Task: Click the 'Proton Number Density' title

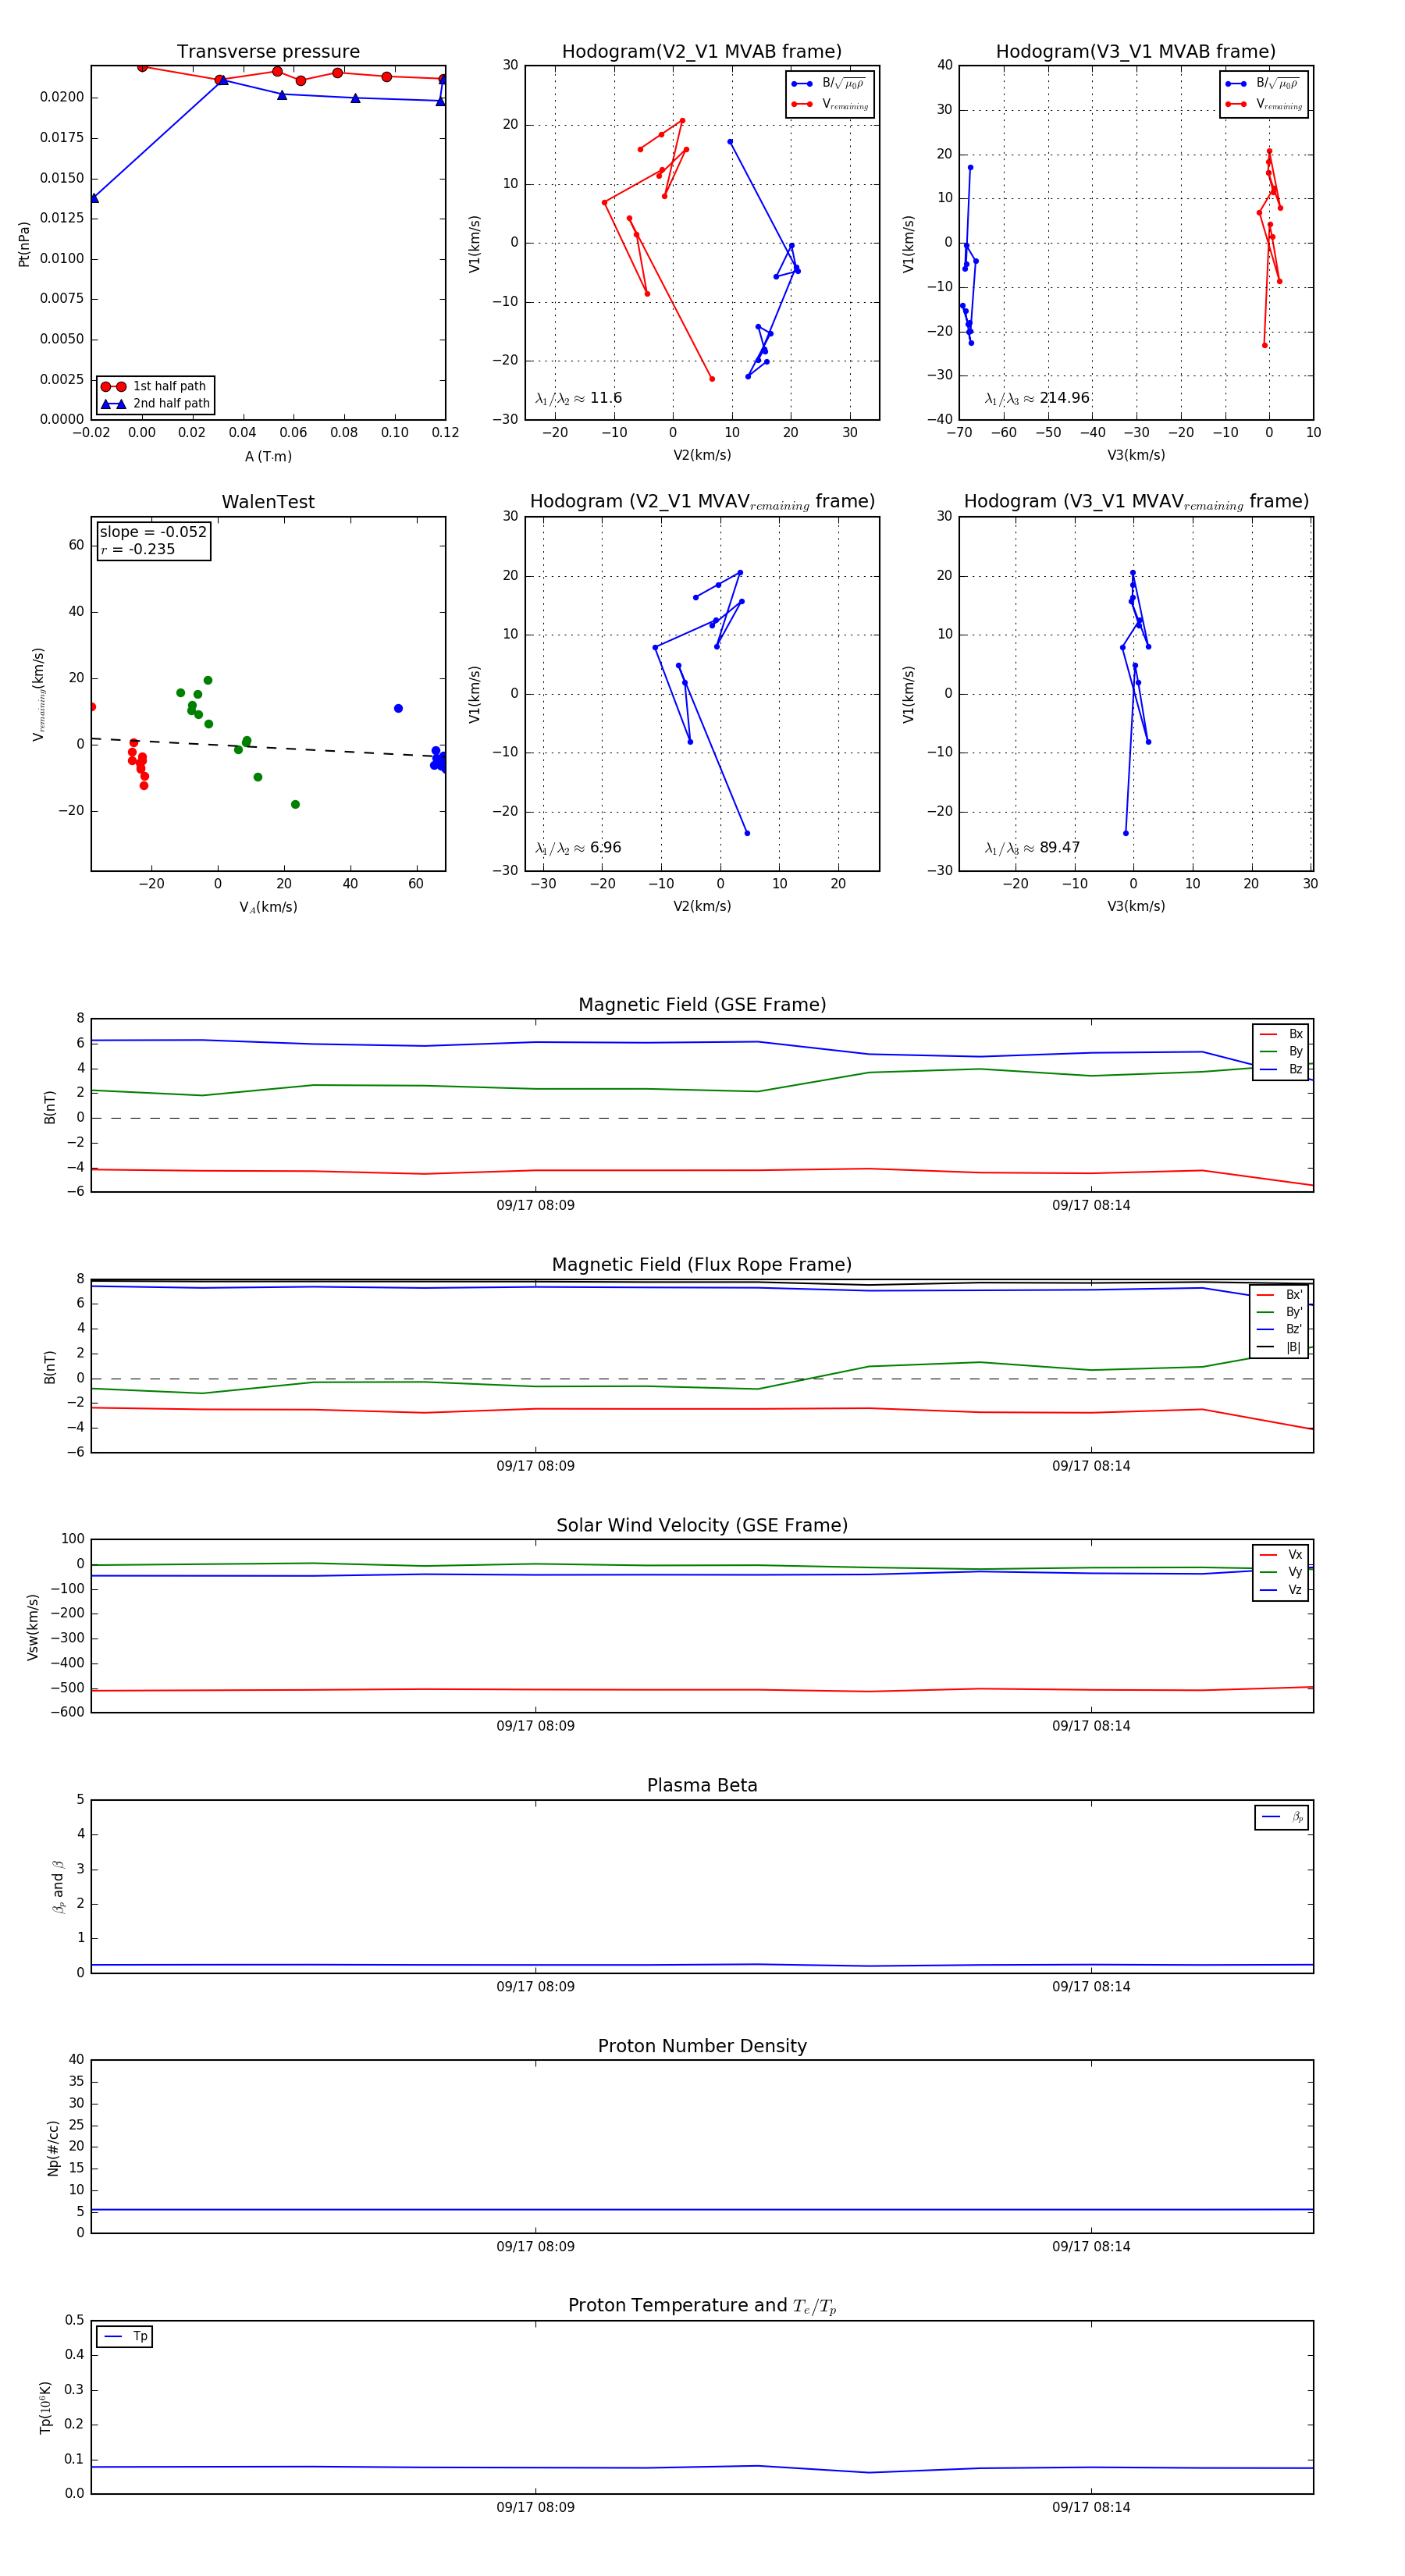Action: tap(702, 2046)
